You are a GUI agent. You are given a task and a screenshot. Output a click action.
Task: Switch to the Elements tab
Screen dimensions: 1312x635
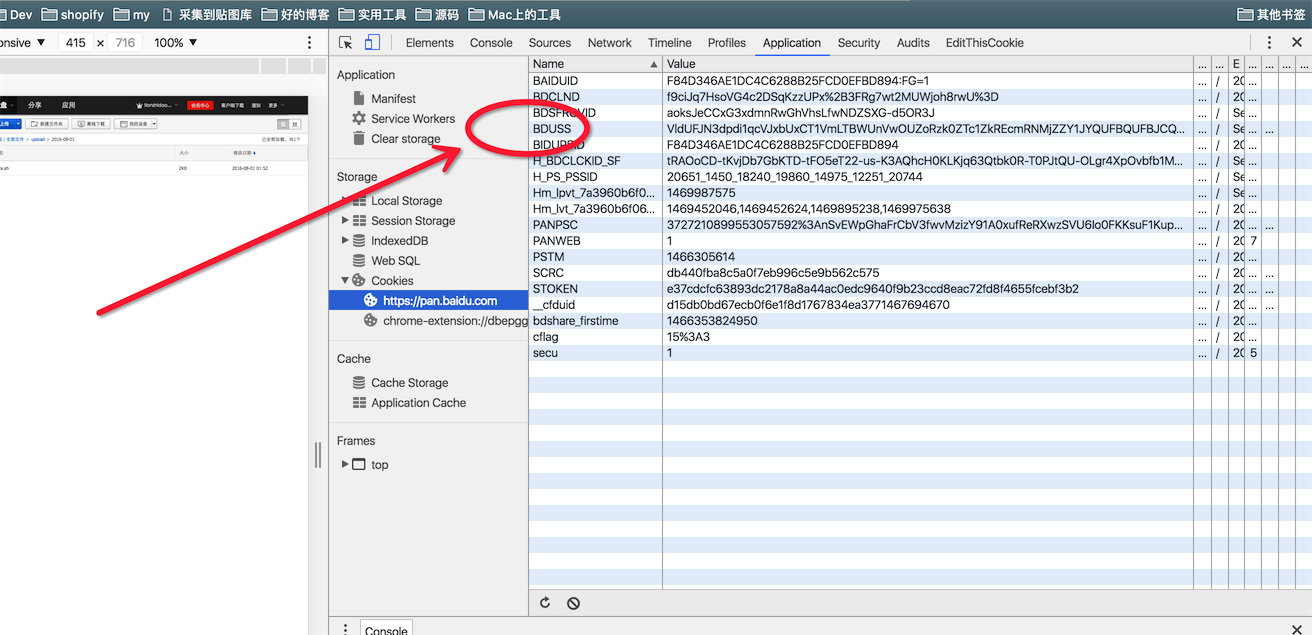coord(430,43)
